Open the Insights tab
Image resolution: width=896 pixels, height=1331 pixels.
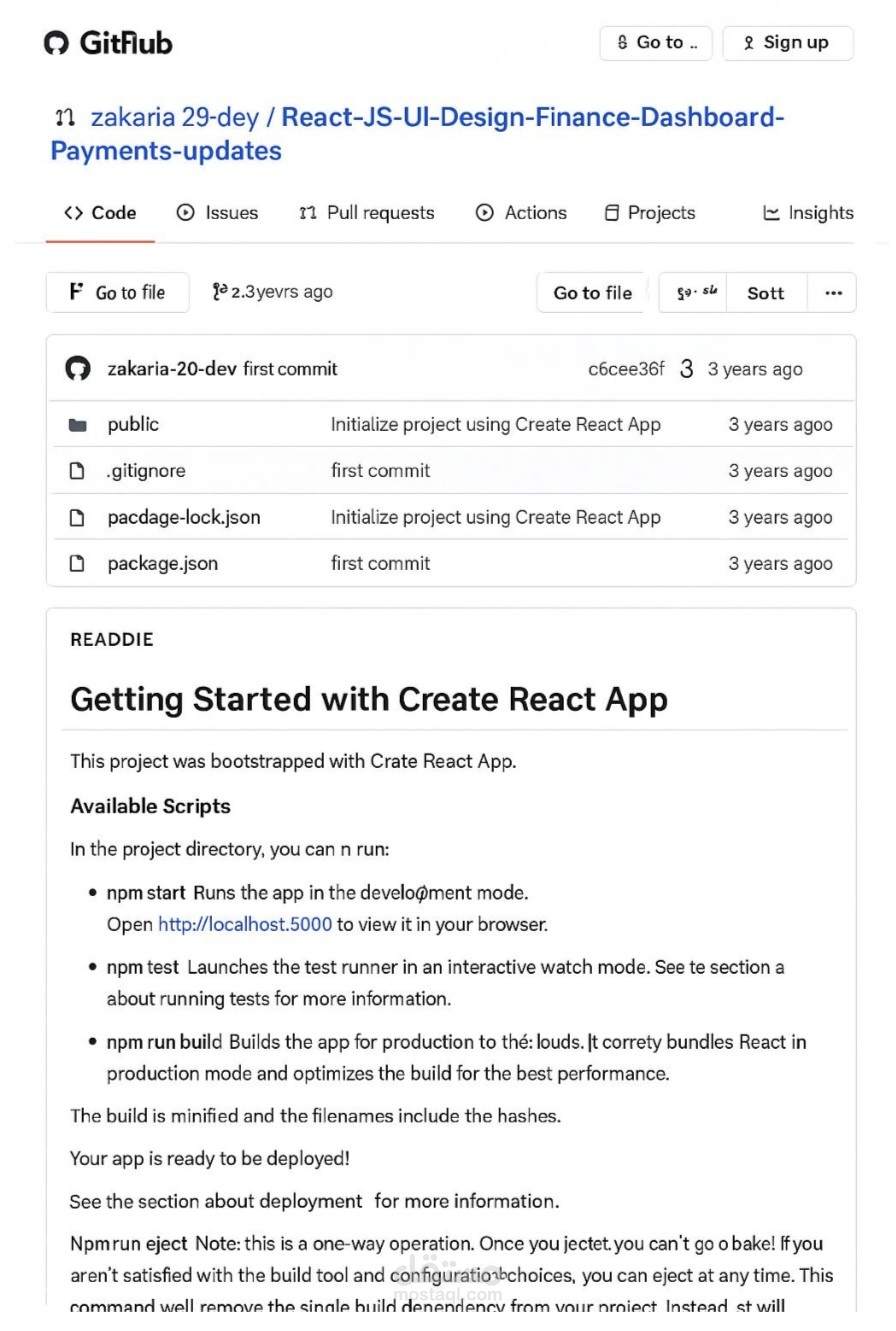point(808,213)
